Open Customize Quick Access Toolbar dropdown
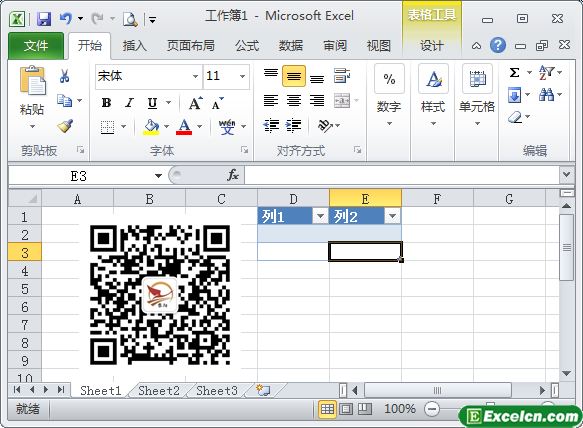 (152, 19)
